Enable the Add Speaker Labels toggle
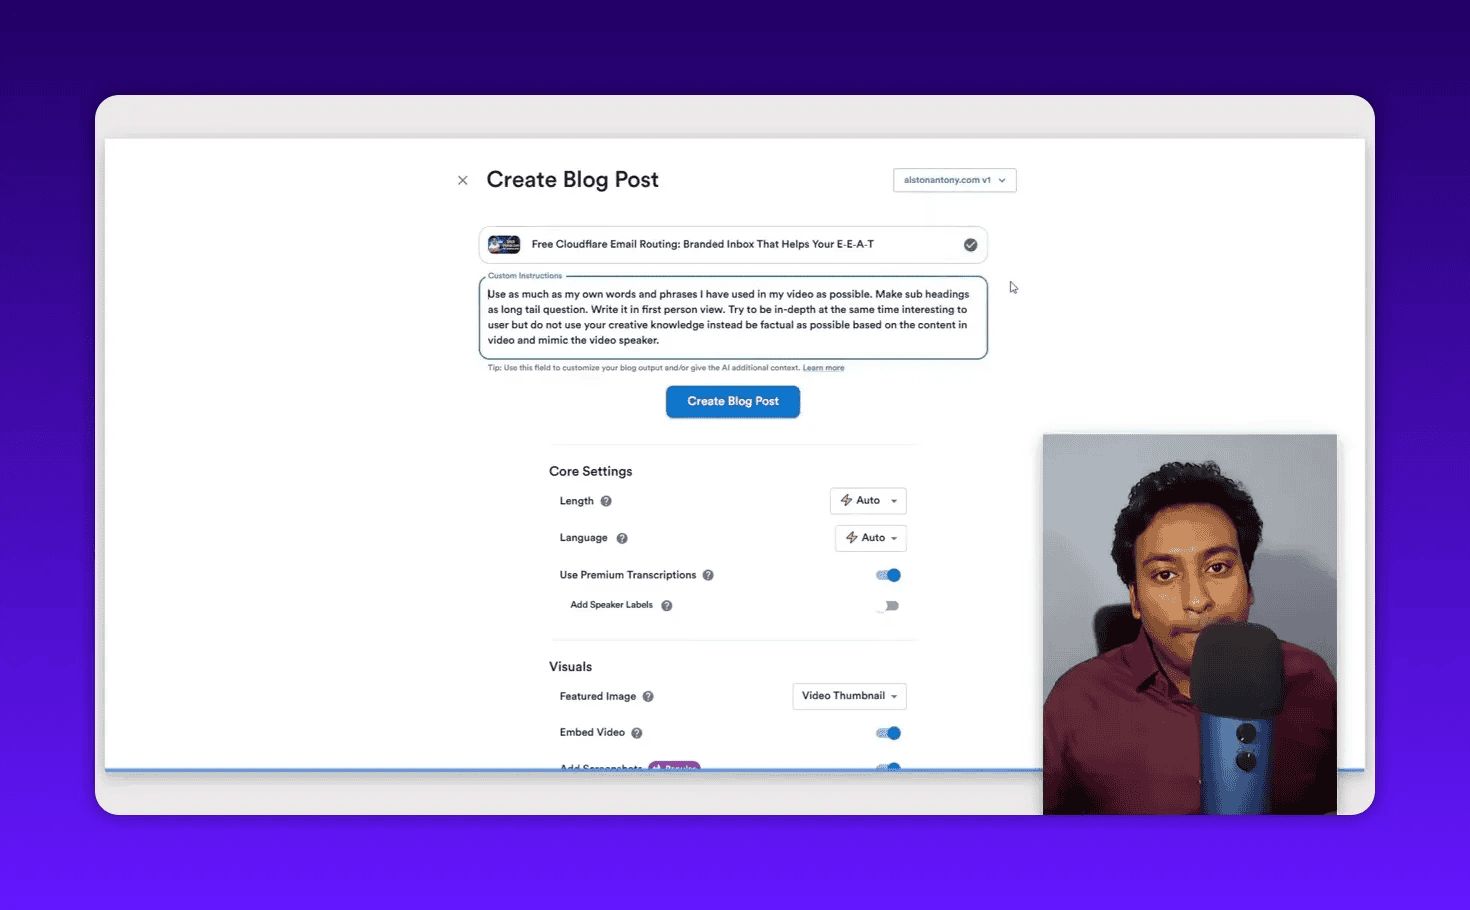Image resolution: width=1470 pixels, height=910 pixels. click(x=887, y=605)
